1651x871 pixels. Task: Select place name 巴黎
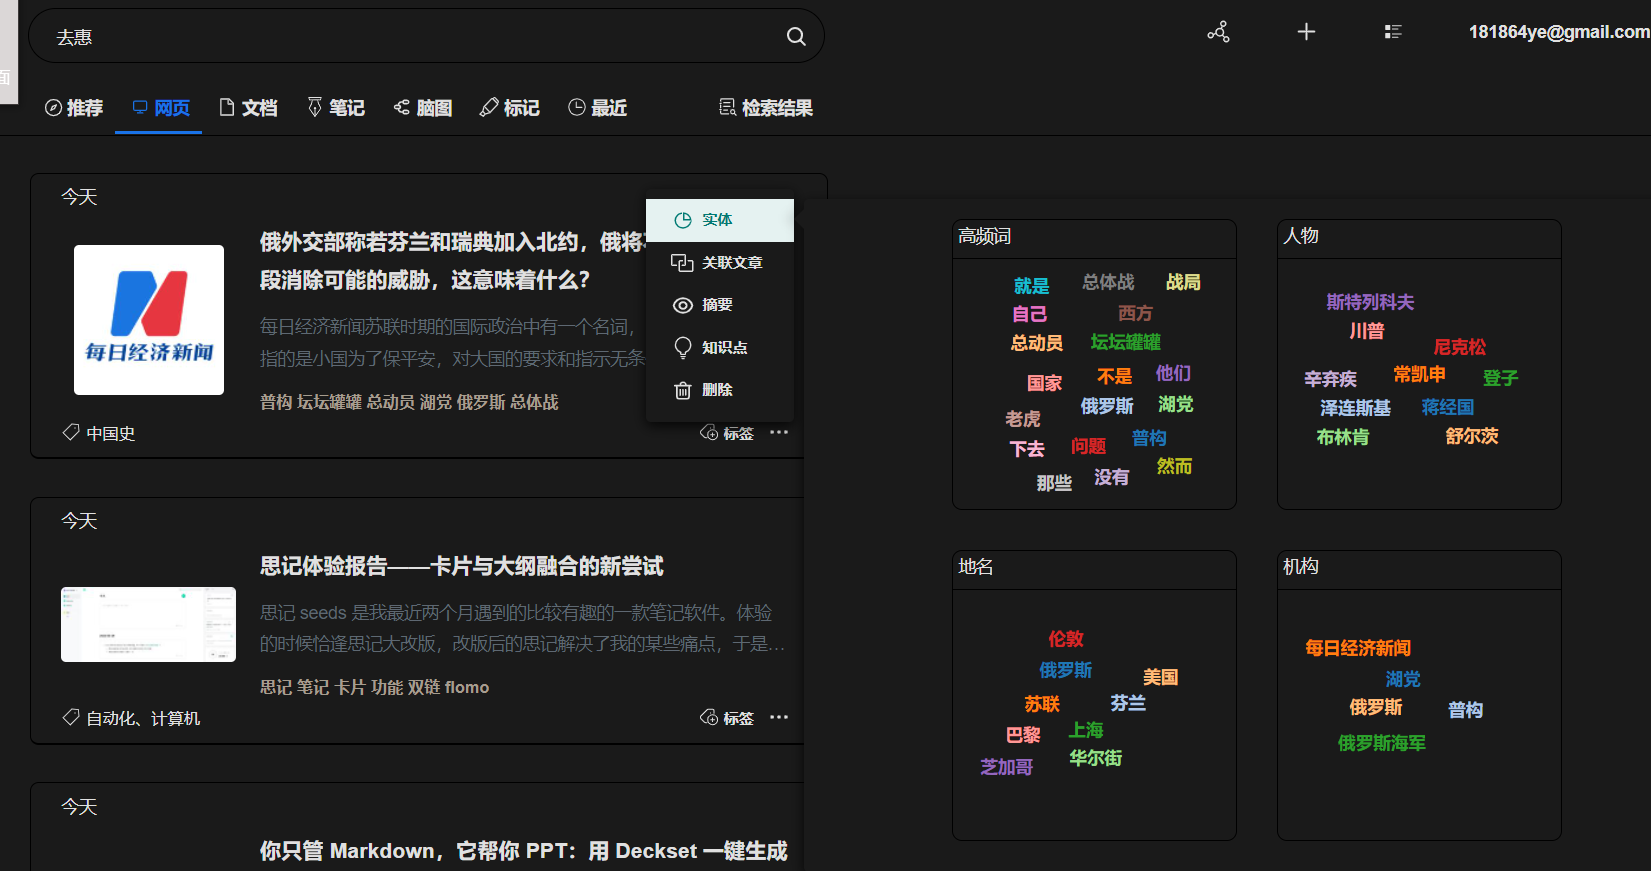coord(1023,735)
